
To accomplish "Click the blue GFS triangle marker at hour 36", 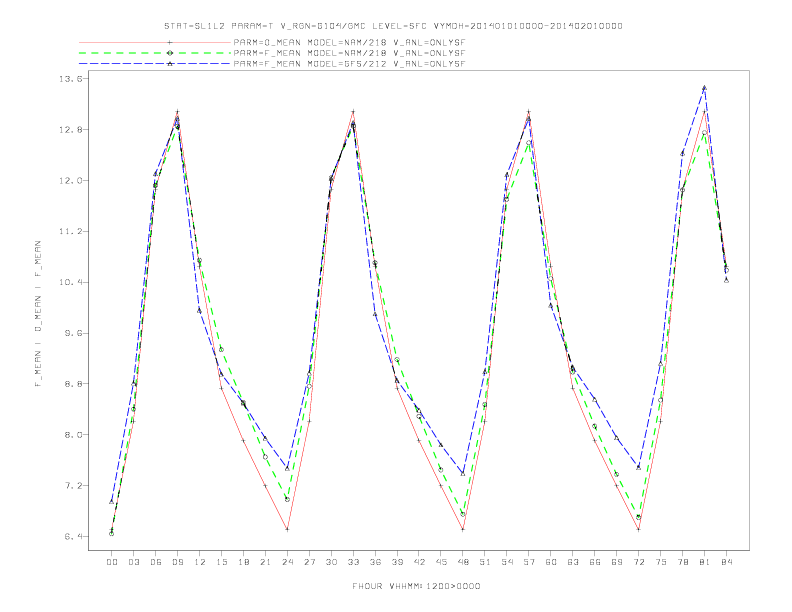I will 375,314.
